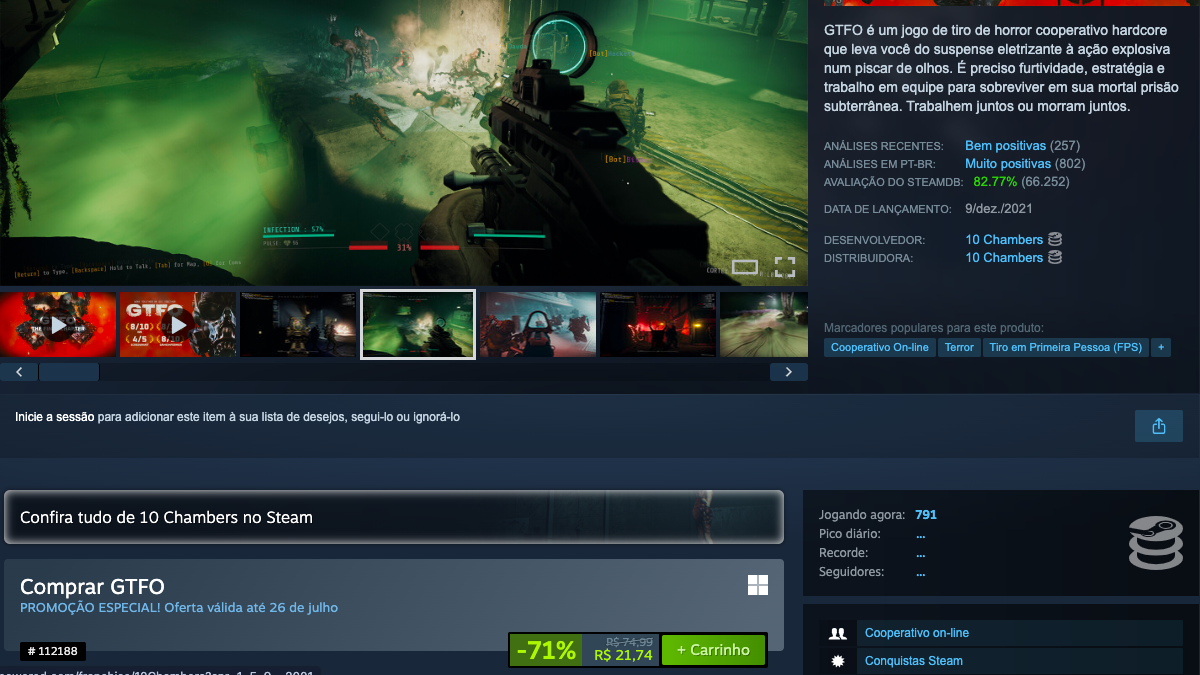Open the Muito positivas PT-BR reviews link
The height and width of the screenshot is (675, 1200).
[1008, 164]
